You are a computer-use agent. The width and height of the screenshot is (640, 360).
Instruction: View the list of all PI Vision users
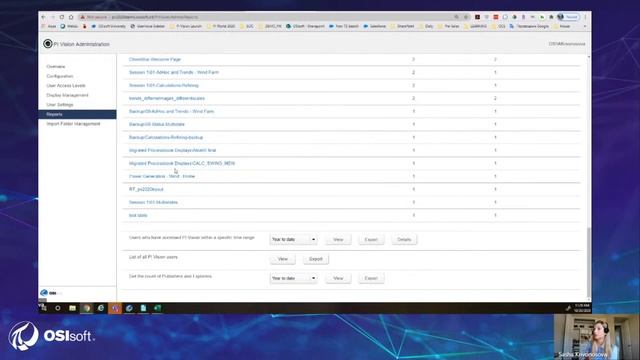point(282,259)
